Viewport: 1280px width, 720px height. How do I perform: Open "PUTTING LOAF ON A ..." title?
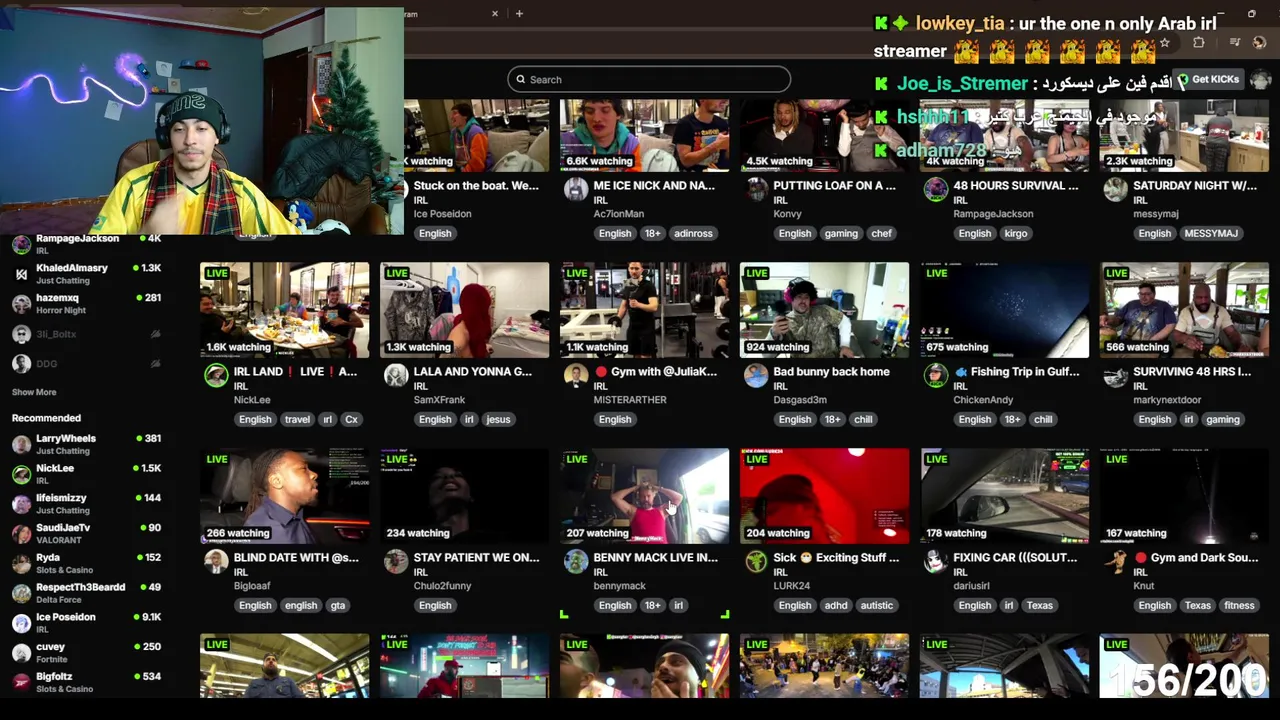click(834, 185)
